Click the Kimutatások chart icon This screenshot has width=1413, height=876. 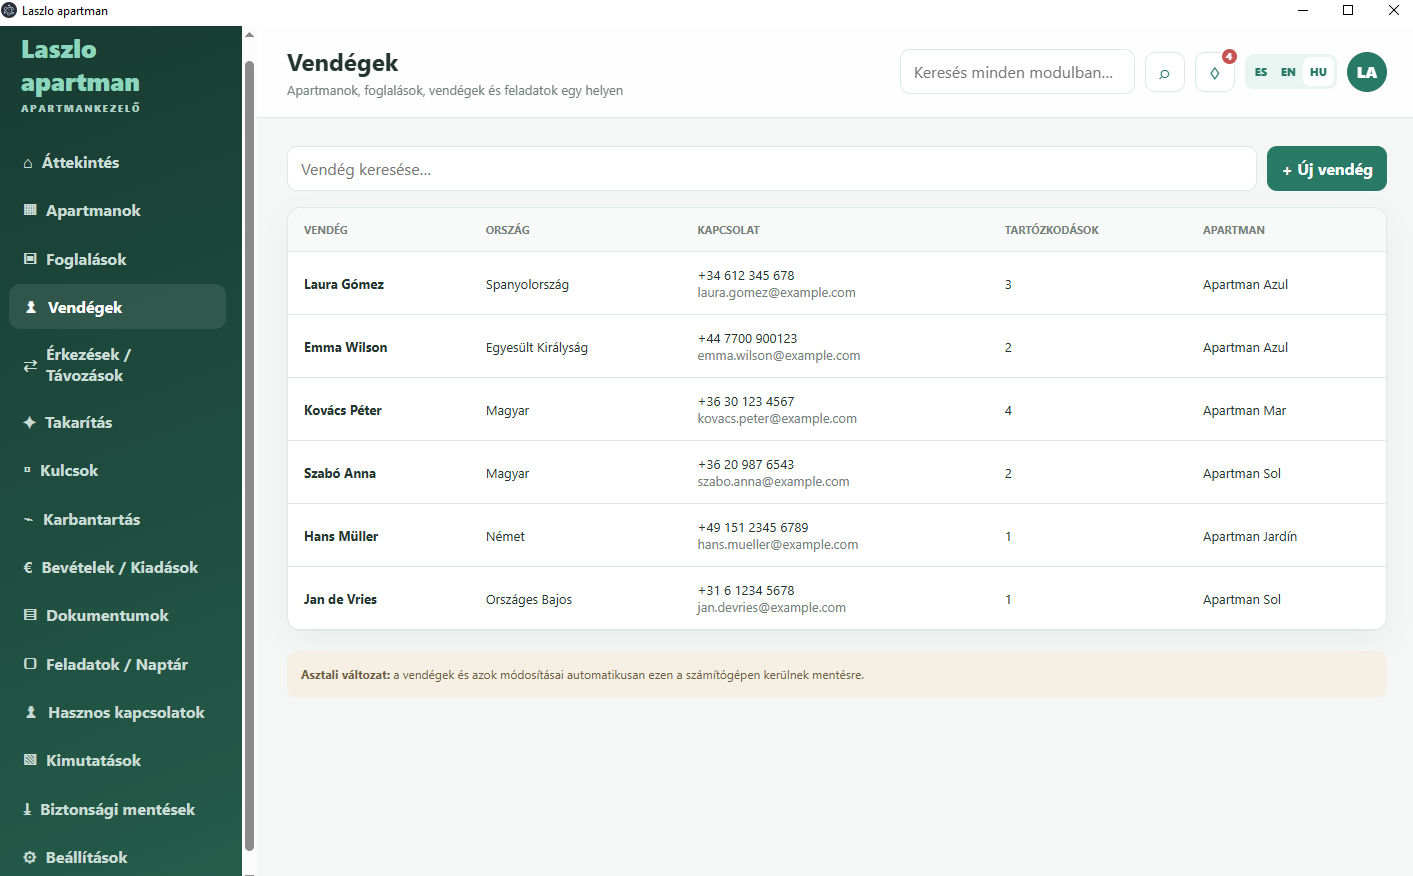coord(30,760)
